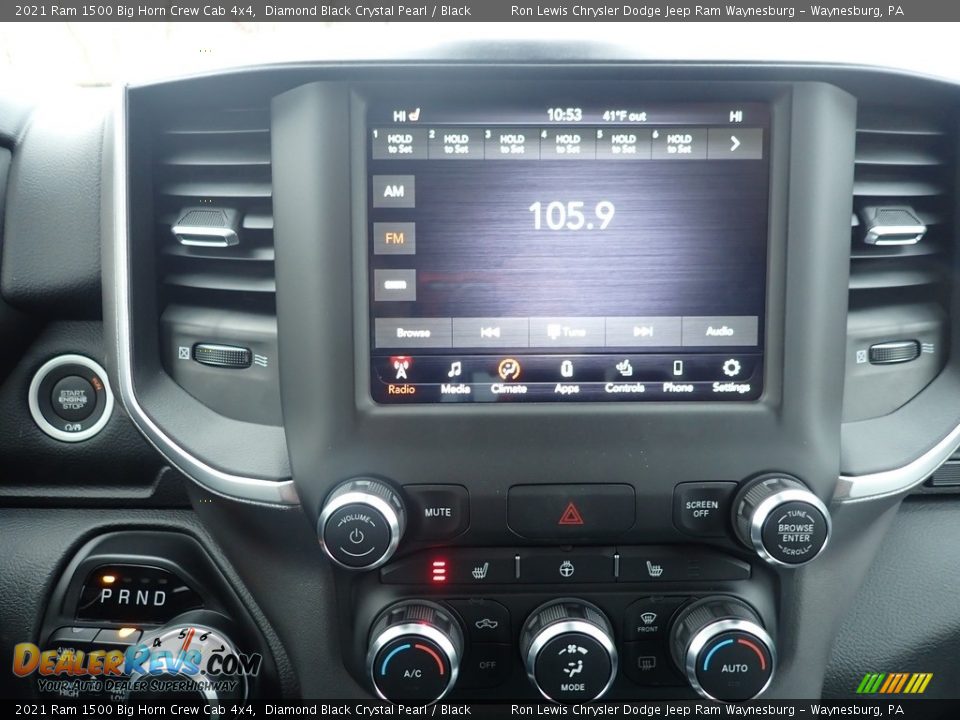960x720 pixels.
Task: Tap the MODE airflow knob button
Action: [572, 667]
